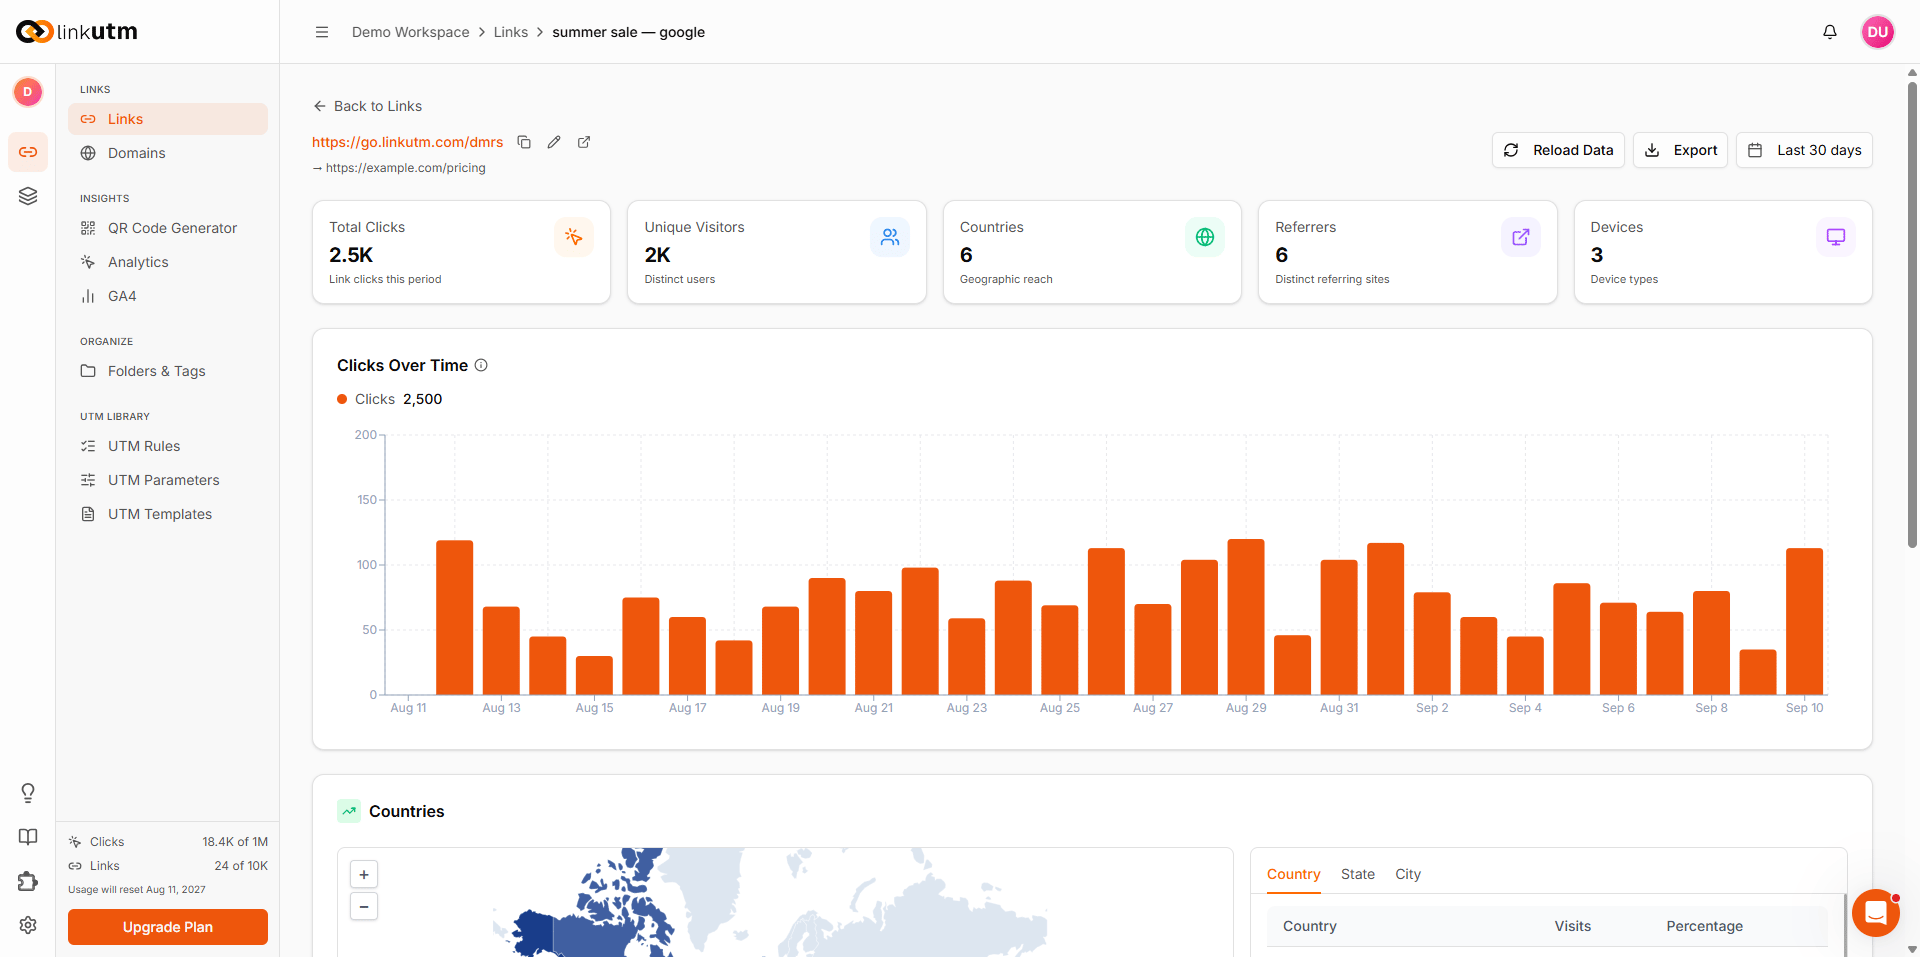The image size is (1920, 957).
Task: Click the link icon in left rail
Action: coord(28,152)
